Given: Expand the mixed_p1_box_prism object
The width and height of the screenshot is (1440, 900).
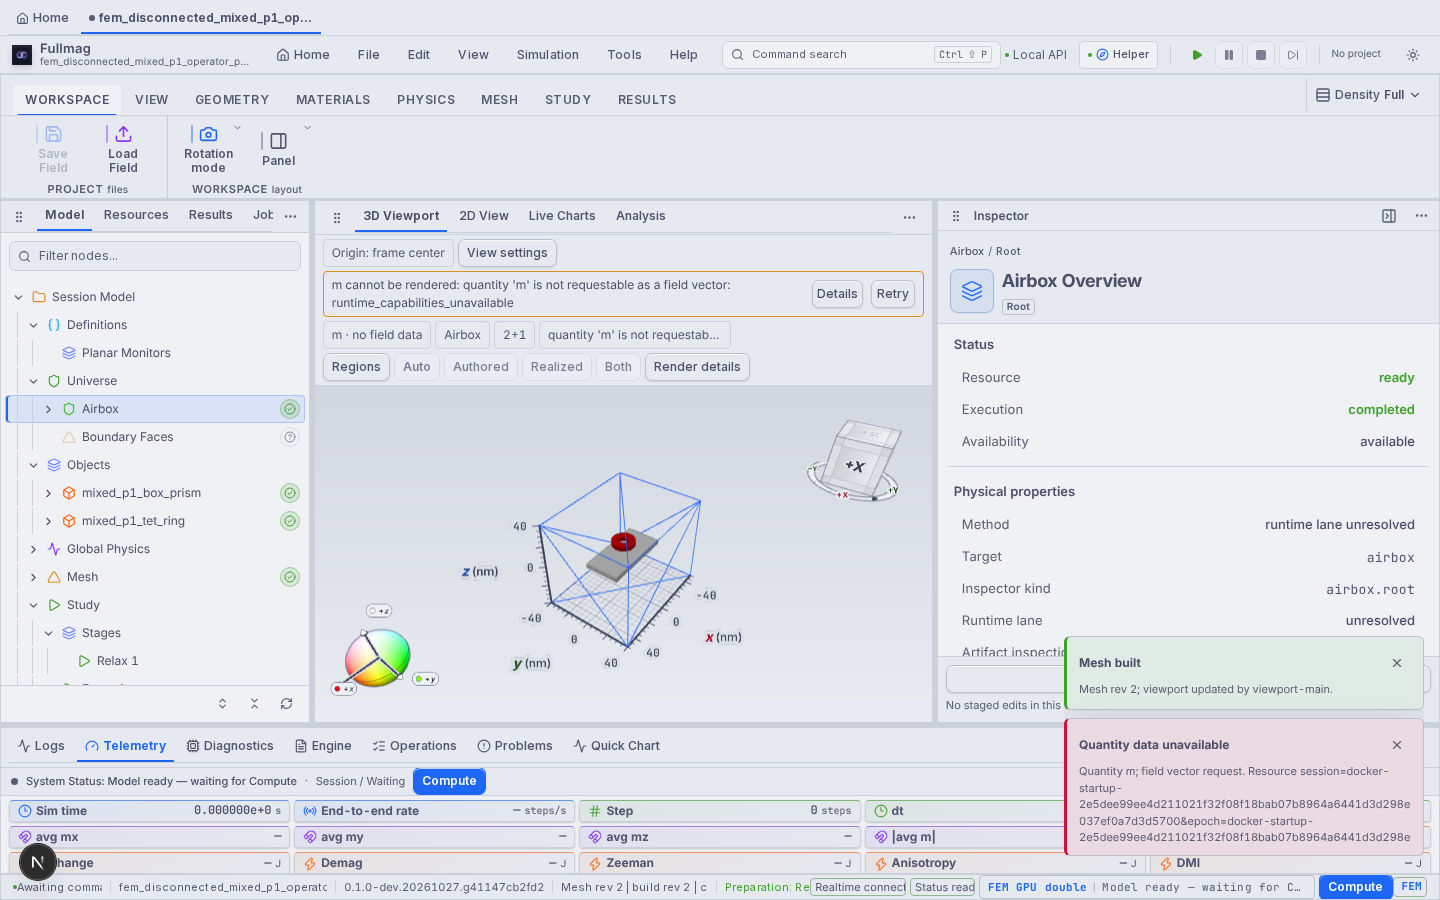Looking at the screenshot, I should click(x=48, y=493).
